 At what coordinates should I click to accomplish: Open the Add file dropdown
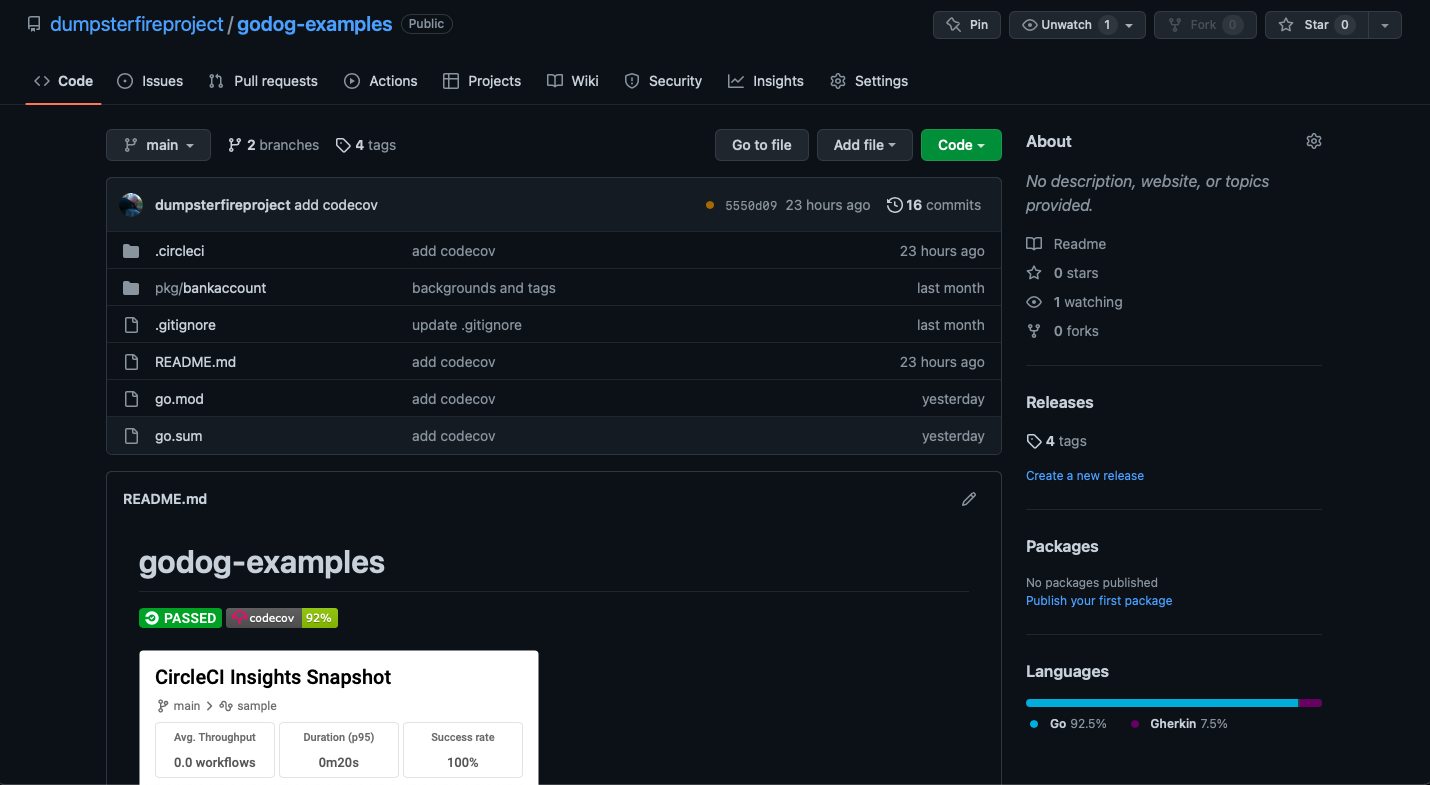[865, 145]
